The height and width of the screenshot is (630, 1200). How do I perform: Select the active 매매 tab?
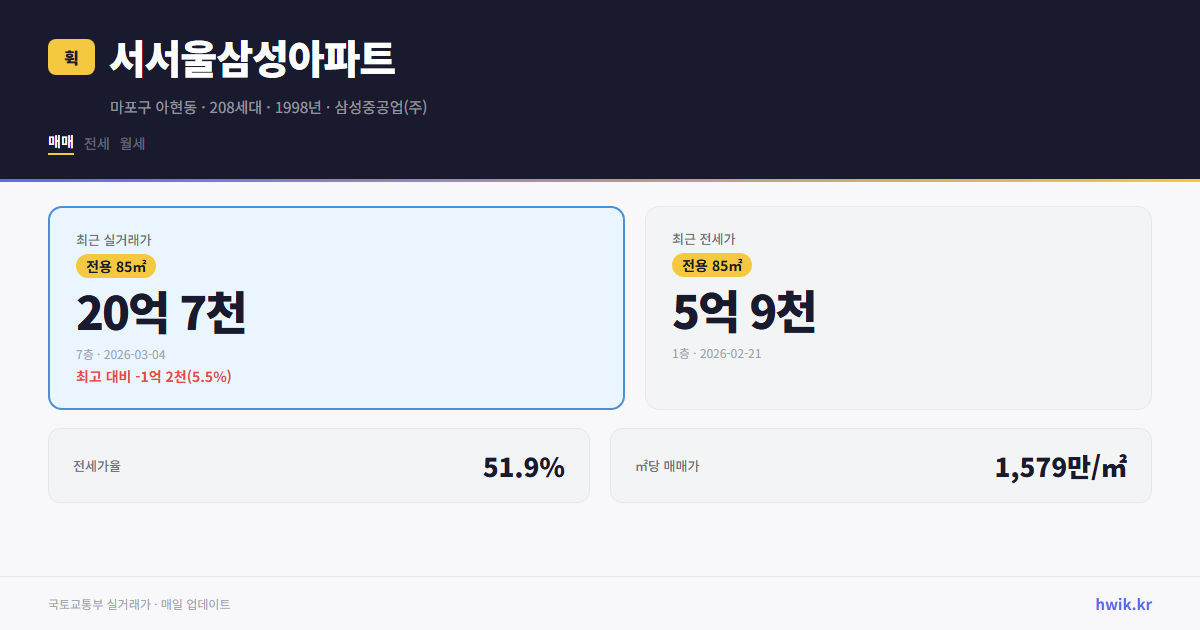click(60, 144)
